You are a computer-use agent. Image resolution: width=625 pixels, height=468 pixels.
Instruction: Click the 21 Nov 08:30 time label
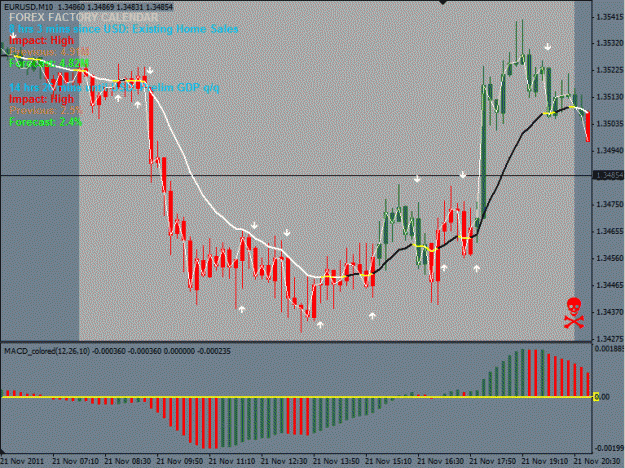click(x=128, y=461)
